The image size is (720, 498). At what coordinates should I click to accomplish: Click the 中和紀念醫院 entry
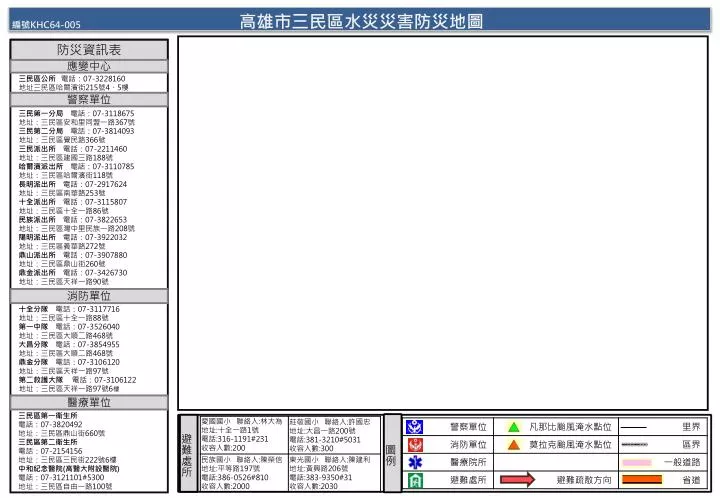[69, 469]
